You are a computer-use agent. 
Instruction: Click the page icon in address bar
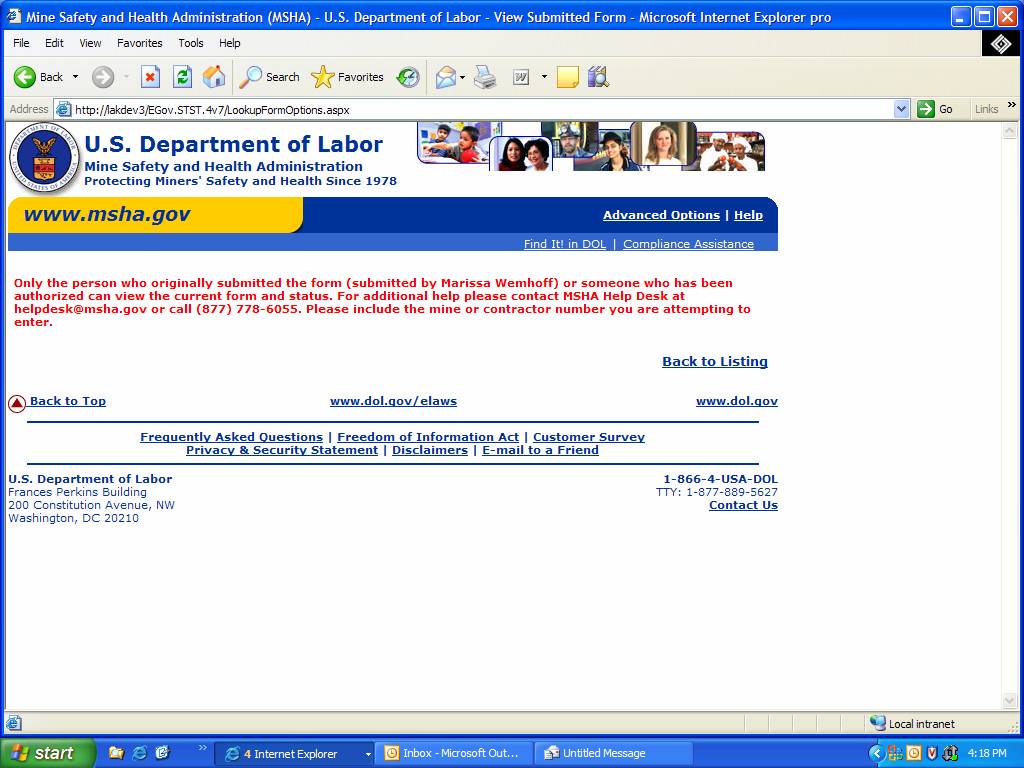tap(63, 109)
